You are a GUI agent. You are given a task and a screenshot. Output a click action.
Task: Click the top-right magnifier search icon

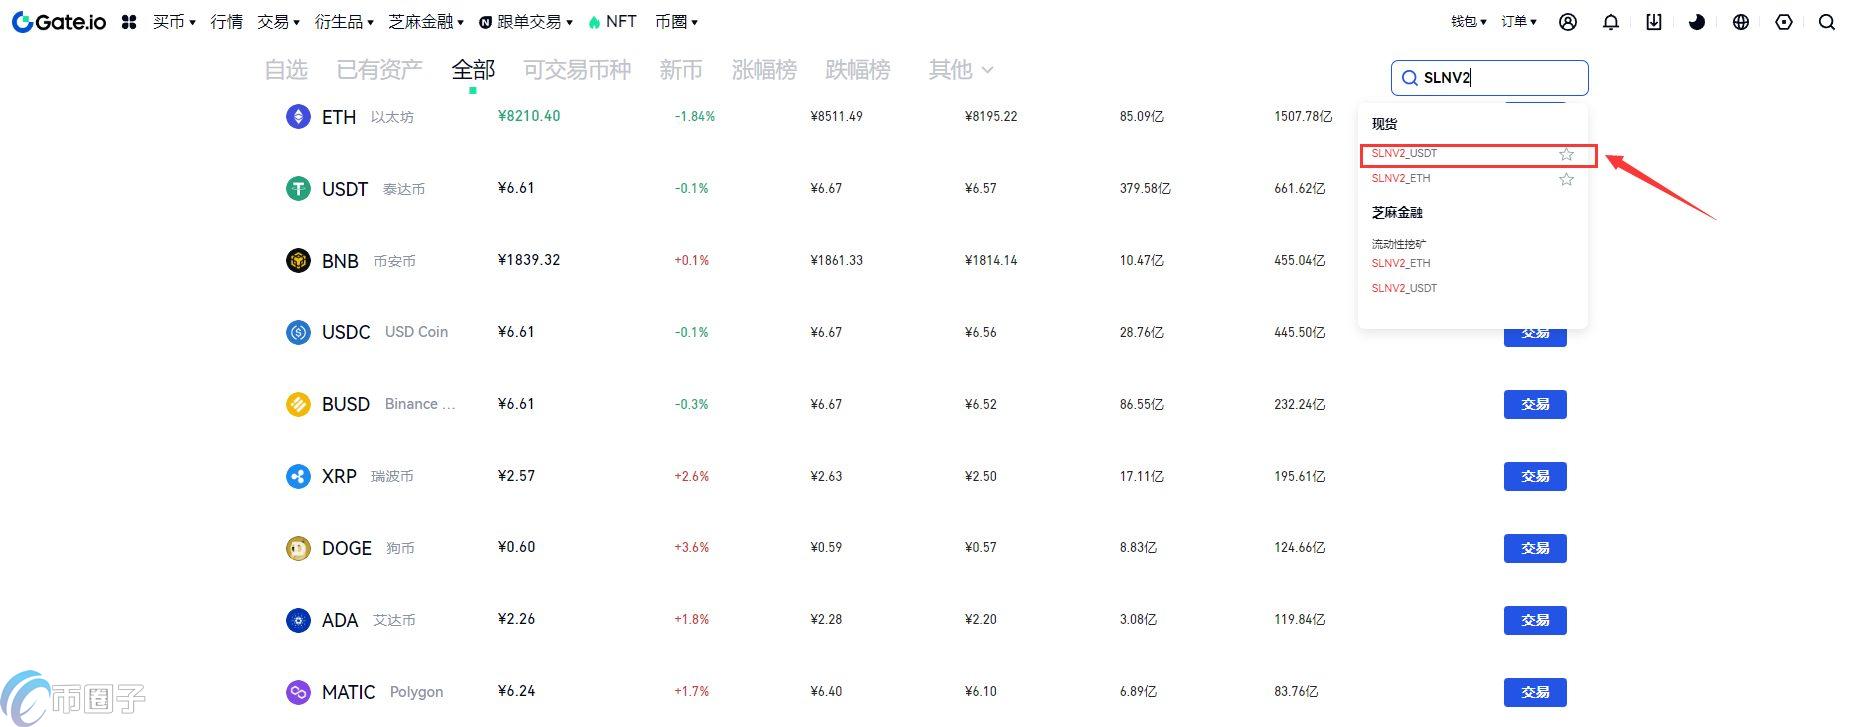1827,22
